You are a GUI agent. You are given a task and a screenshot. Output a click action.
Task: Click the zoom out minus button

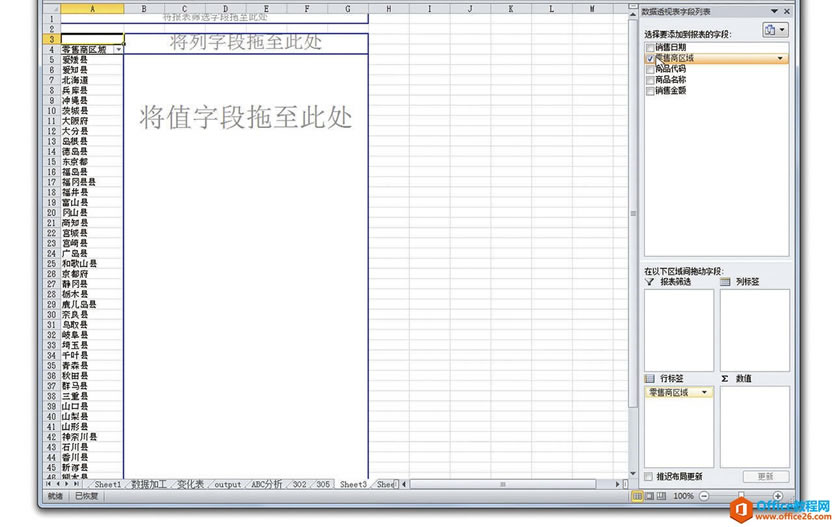point(704,496)
